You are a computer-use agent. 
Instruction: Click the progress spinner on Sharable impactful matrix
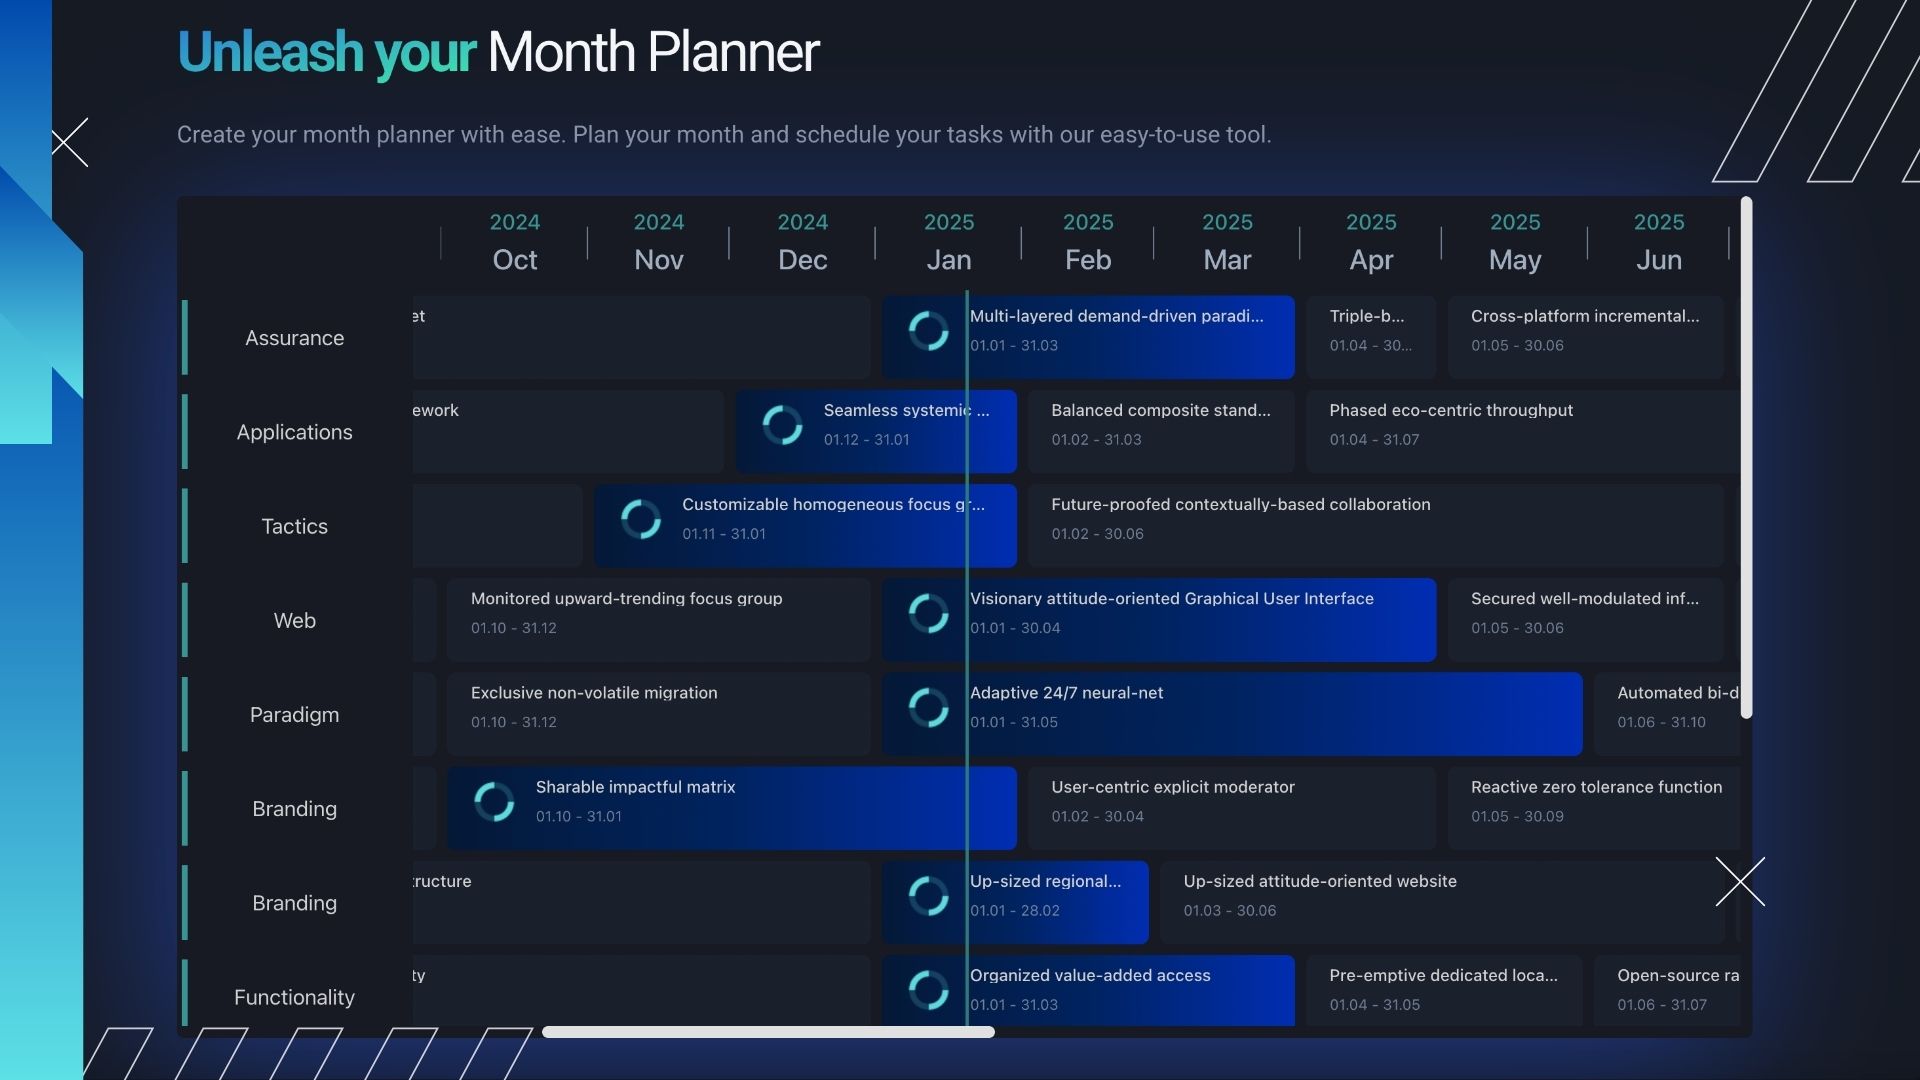(x=494, y=801)
